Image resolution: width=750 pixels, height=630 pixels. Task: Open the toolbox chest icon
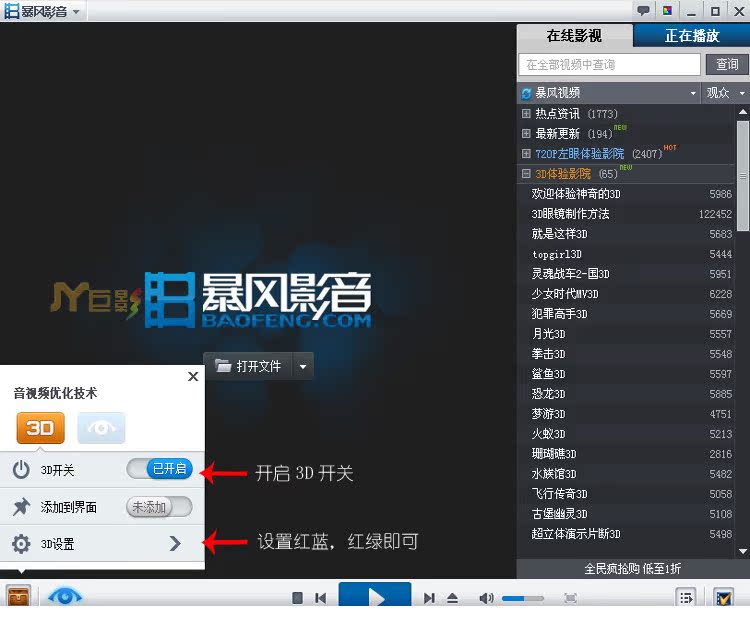point(19,596)
